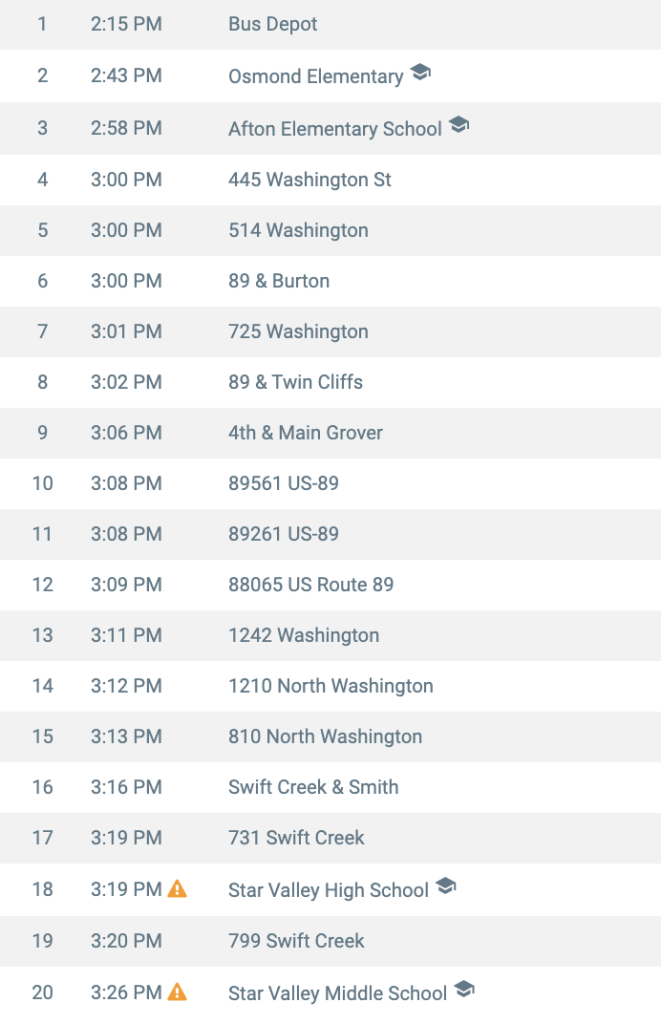
Task: Click the 2:43 PM arrival time
Action: coord(126,76)
